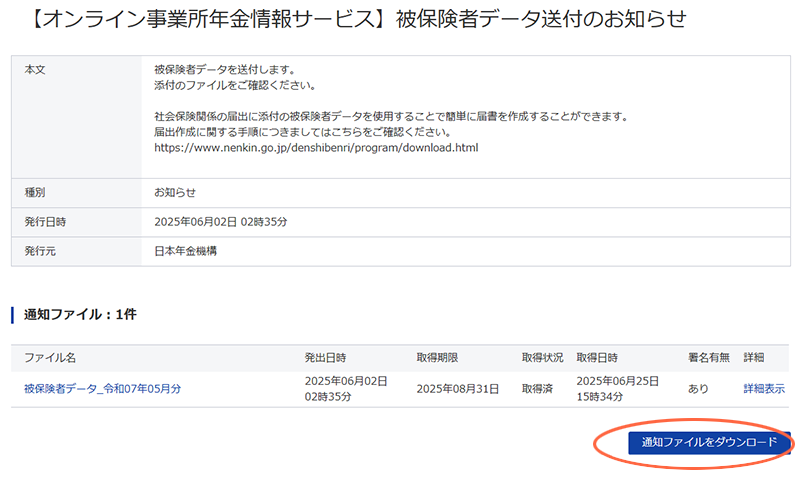This screenshot has width=800, height=481.
Task: Open the 被保険者データ_令和07年05月分 file link
Action: pos(103,389)
